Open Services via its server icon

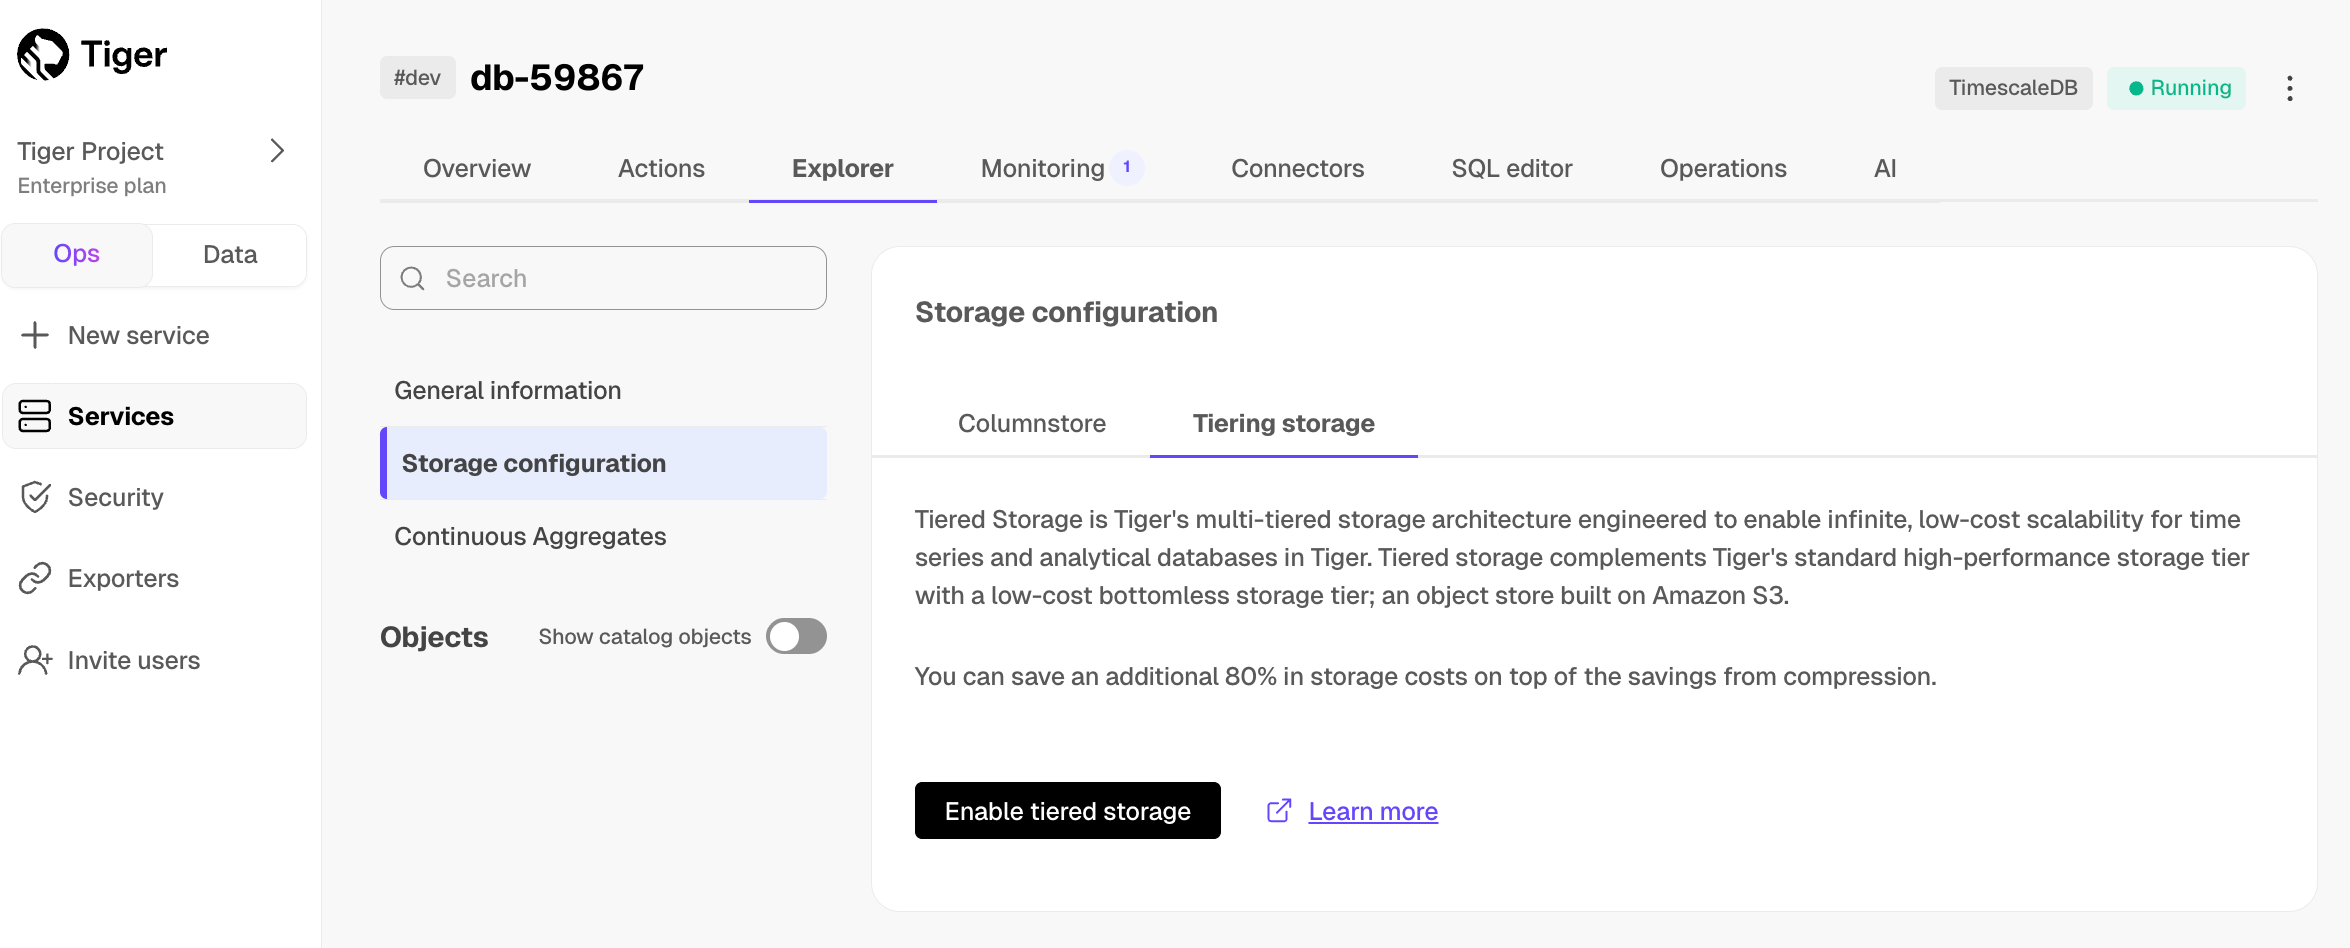click(x=35, y=416)
